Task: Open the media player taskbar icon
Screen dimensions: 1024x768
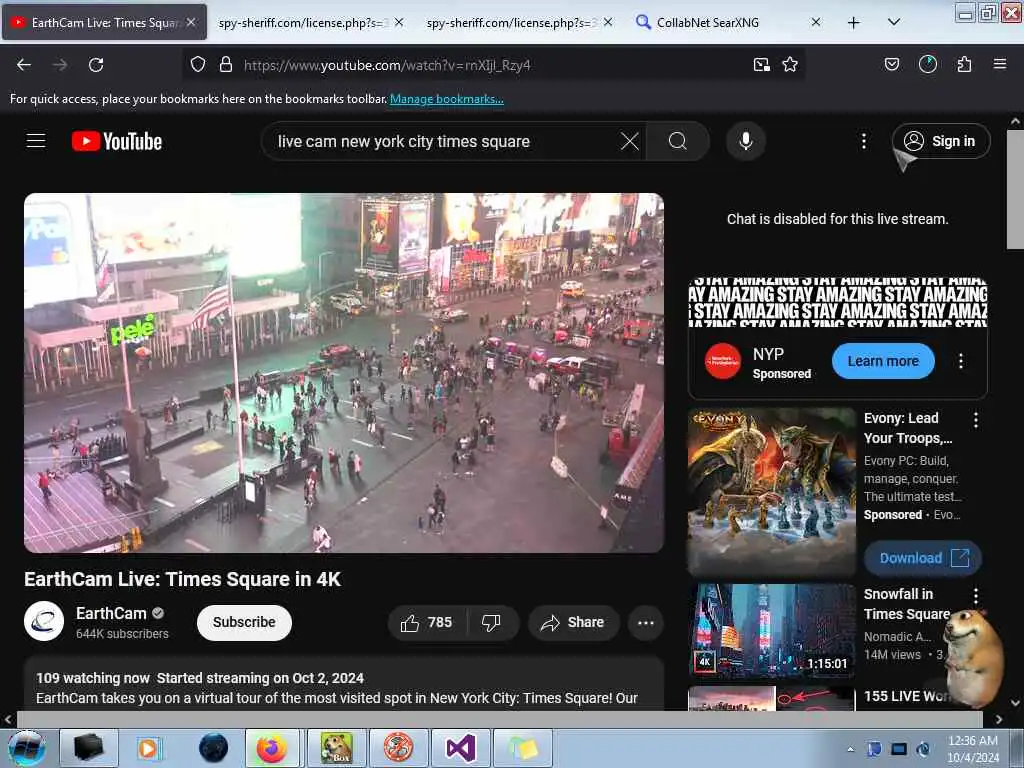Action: [148, 748]
